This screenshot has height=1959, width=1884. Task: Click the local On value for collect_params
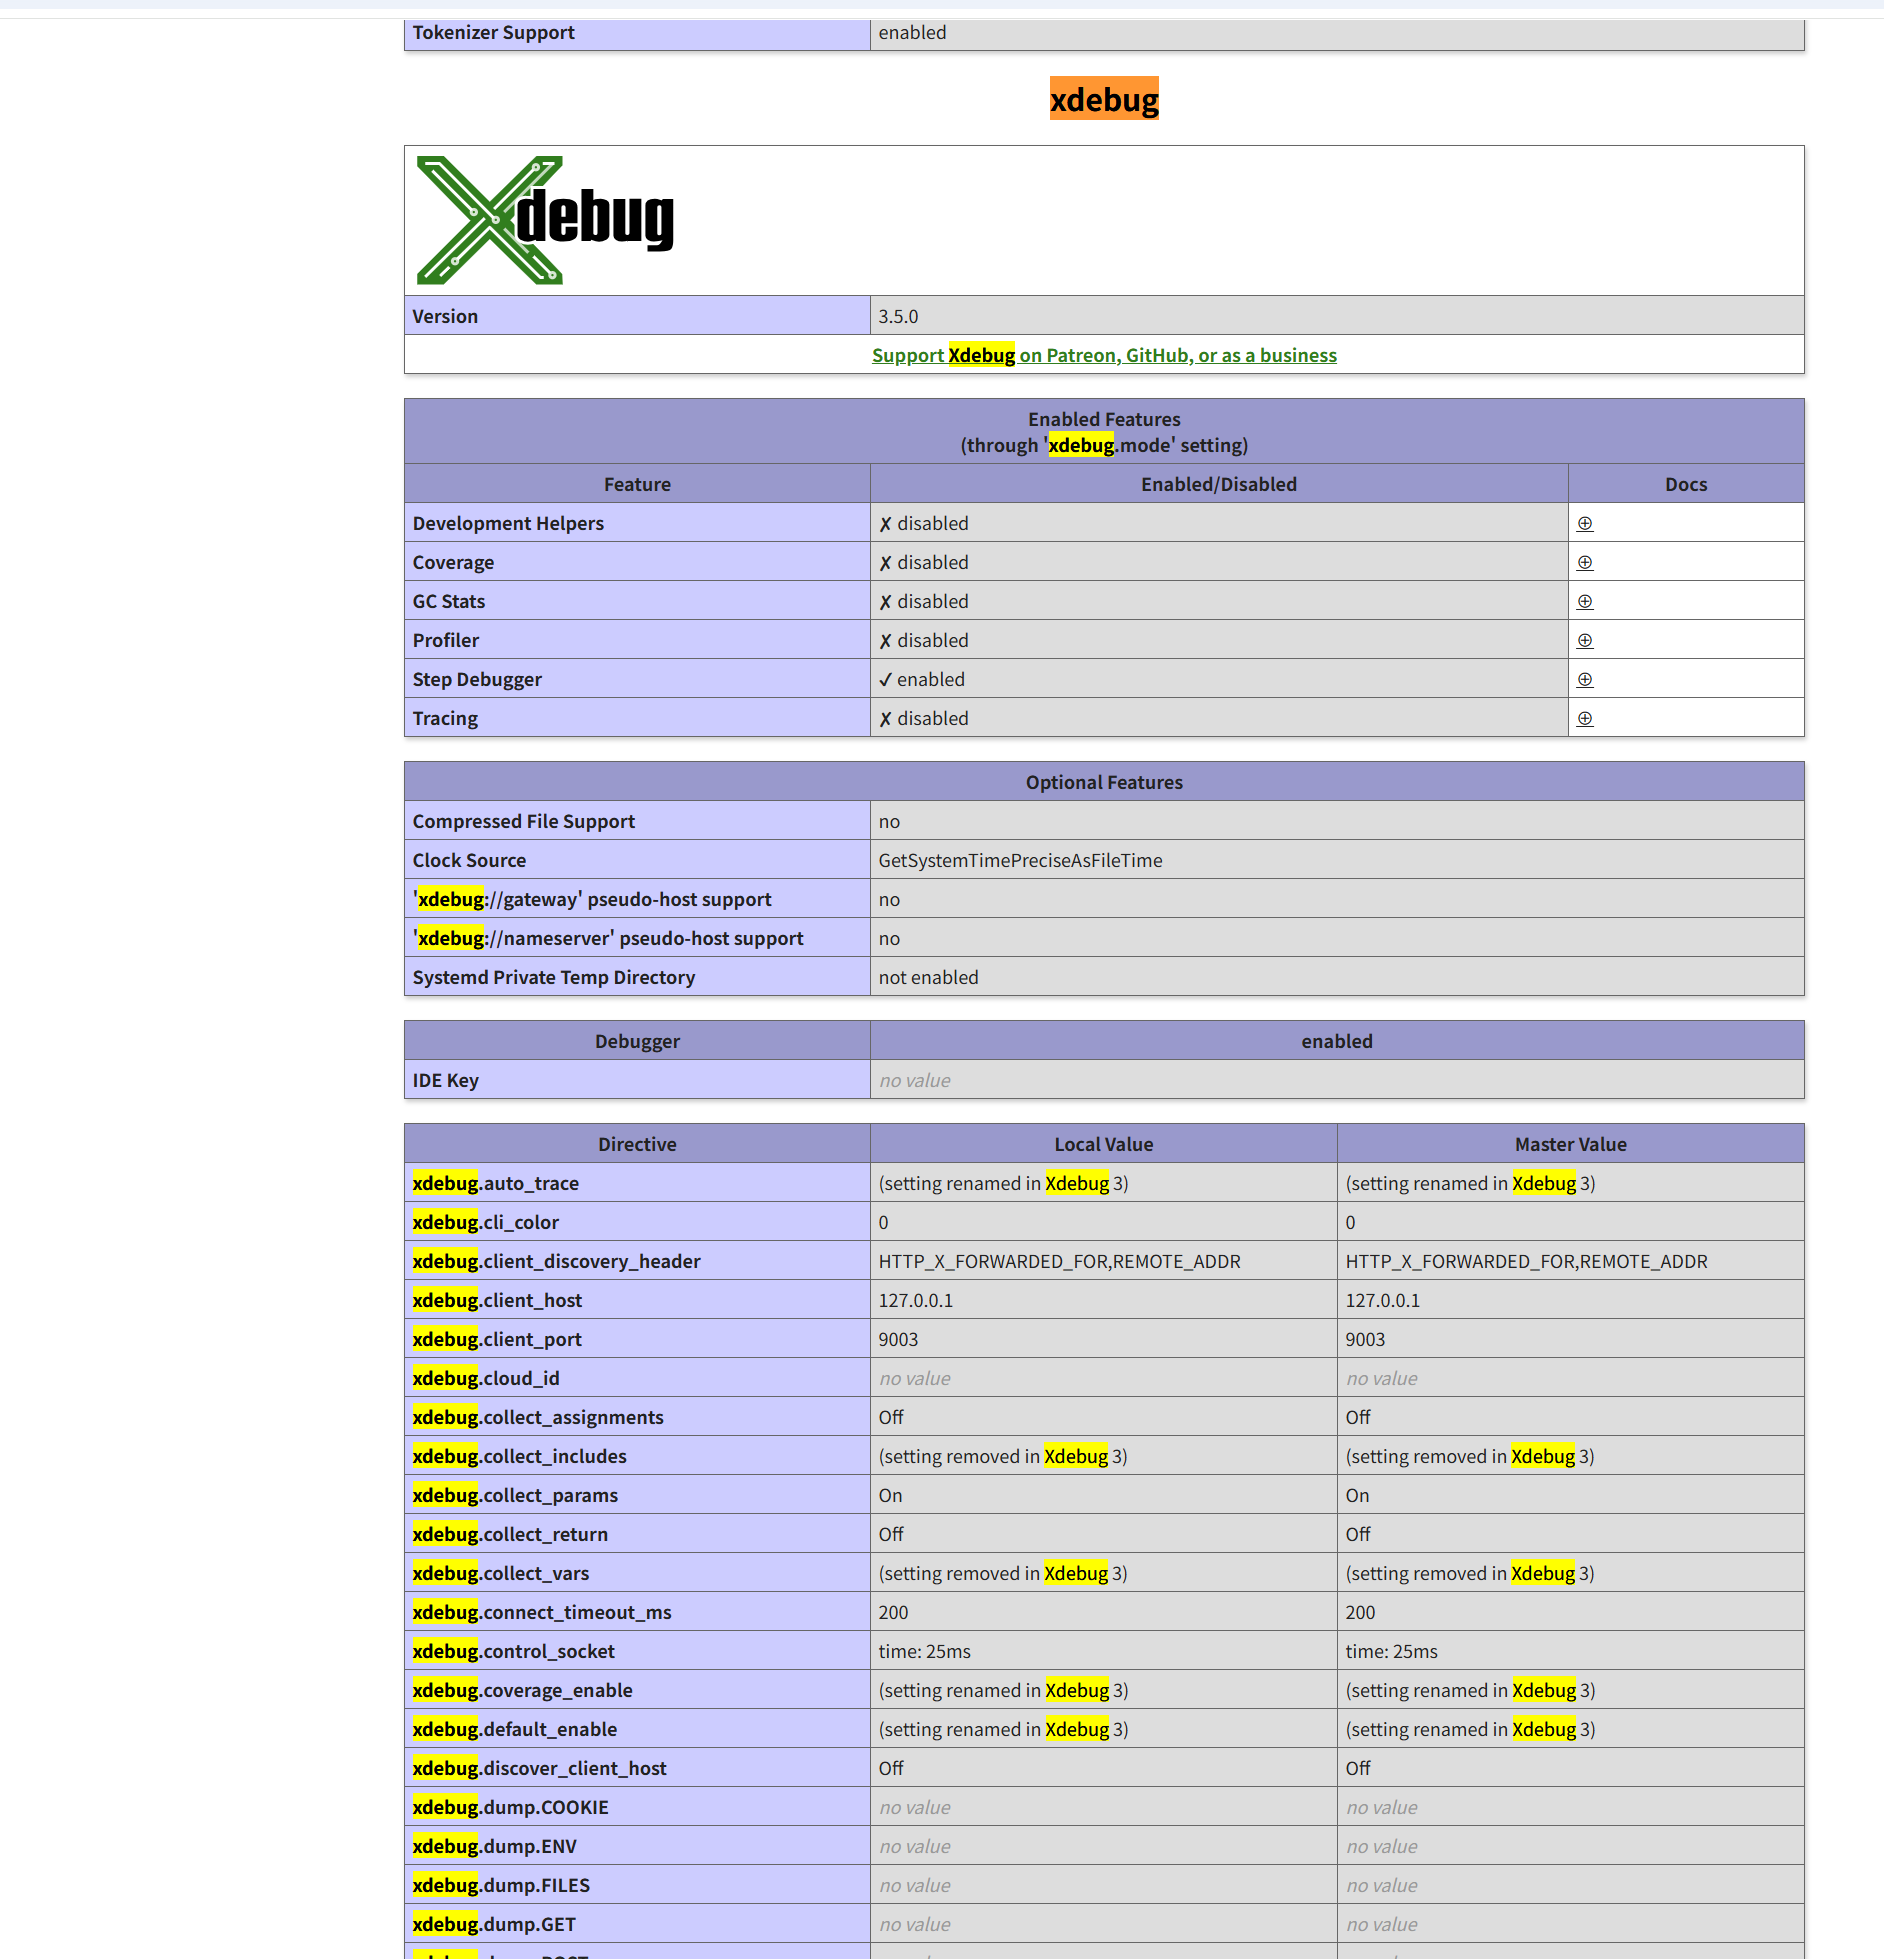click(x=890, y=1495)
